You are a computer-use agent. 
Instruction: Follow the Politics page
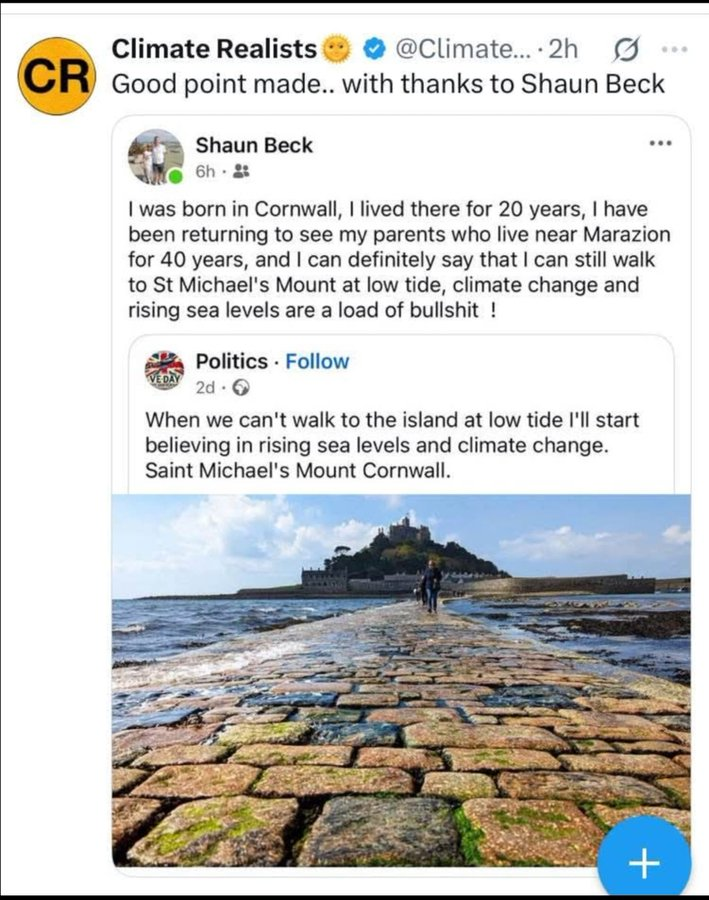[x=317, y=361]
